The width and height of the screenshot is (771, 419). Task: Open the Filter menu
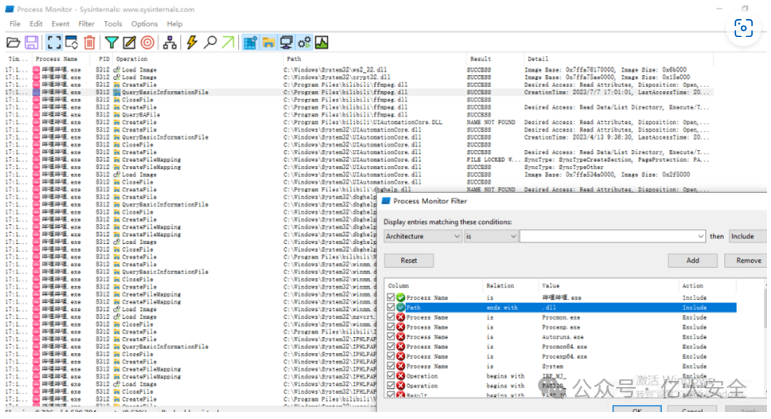coord(87,23)
